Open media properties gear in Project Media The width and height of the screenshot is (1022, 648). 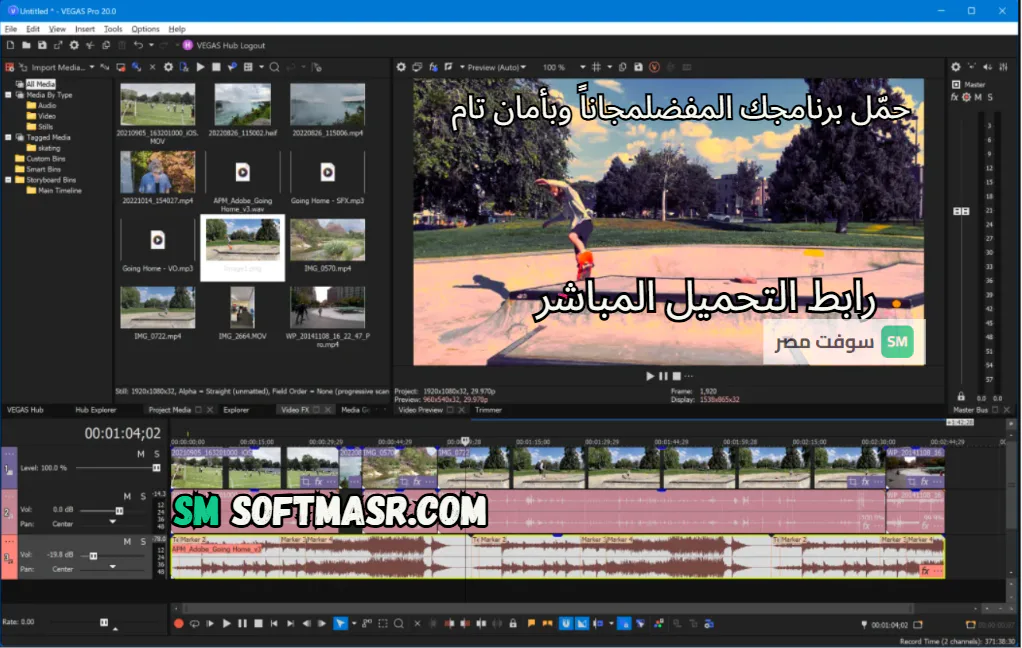tap(168, 67)
